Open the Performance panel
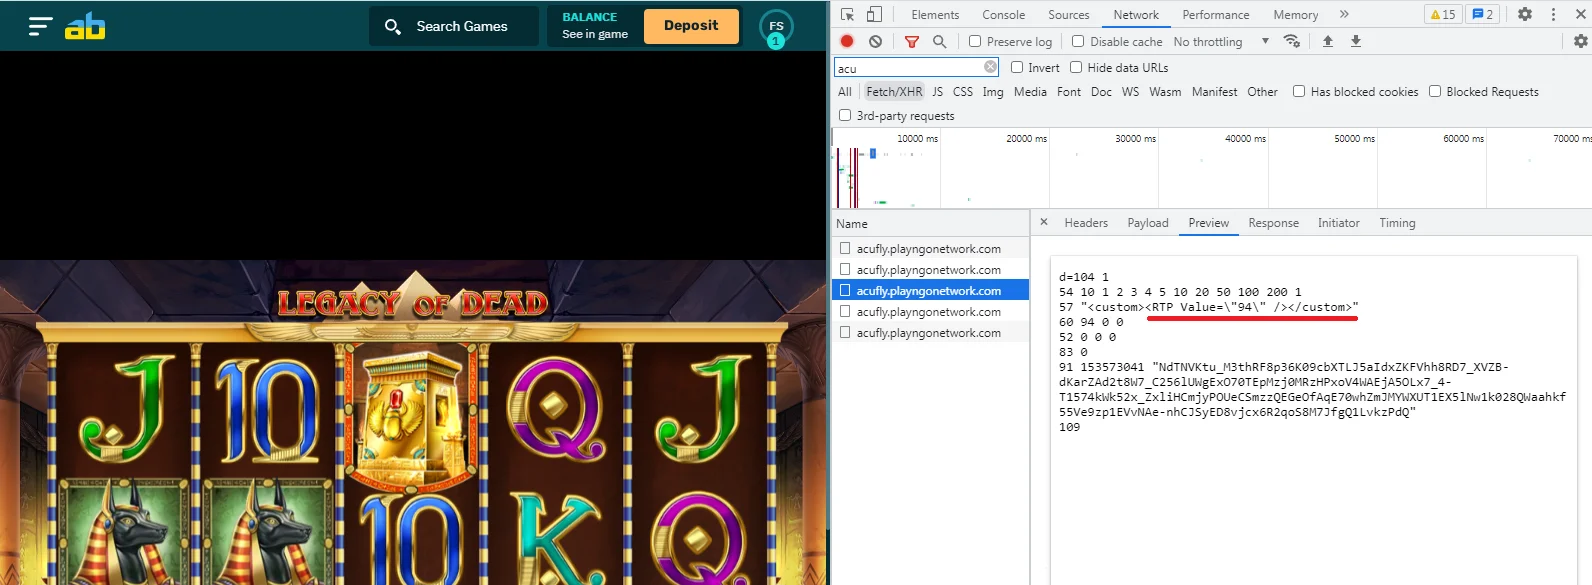Image resolution: width=1592 pixels, height=585 pixels. tap(1215, 15)
